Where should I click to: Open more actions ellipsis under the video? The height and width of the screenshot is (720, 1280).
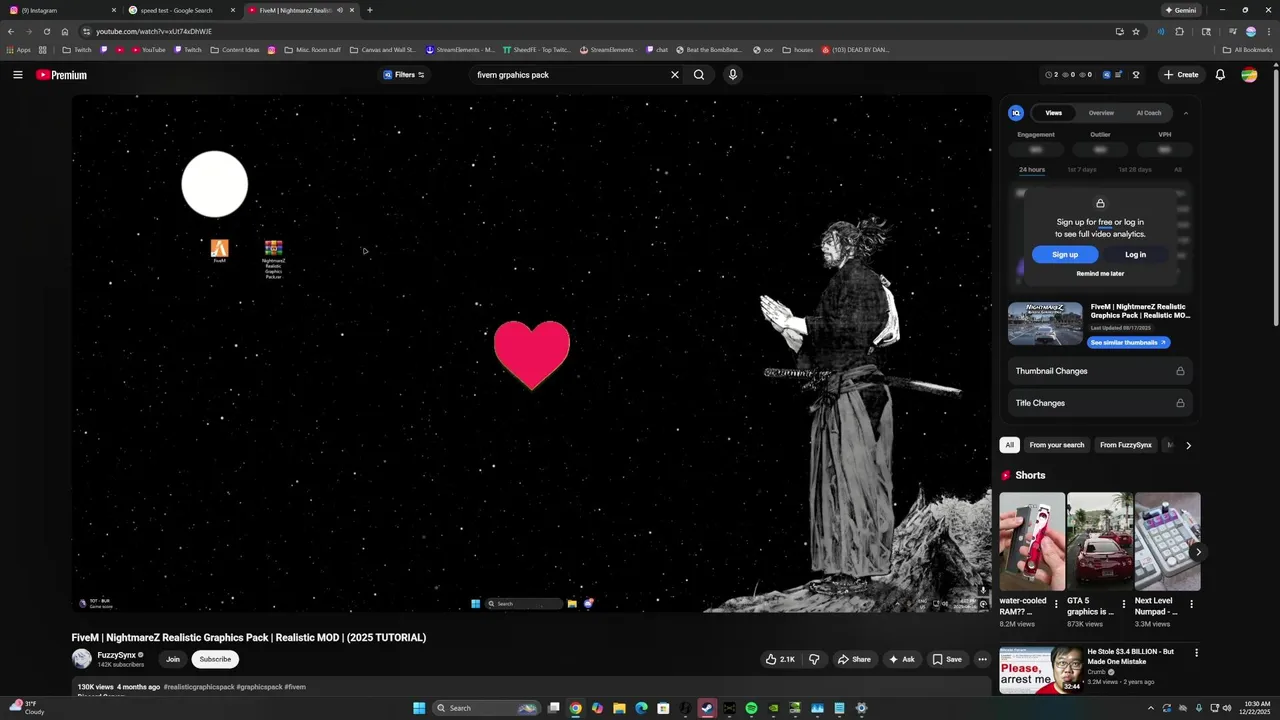[x=982, y=660]
